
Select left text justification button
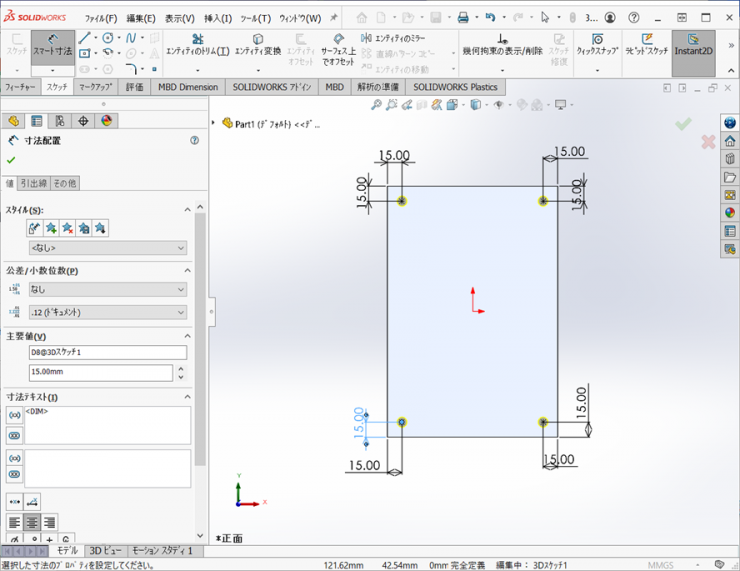click(x=14, y=522)
